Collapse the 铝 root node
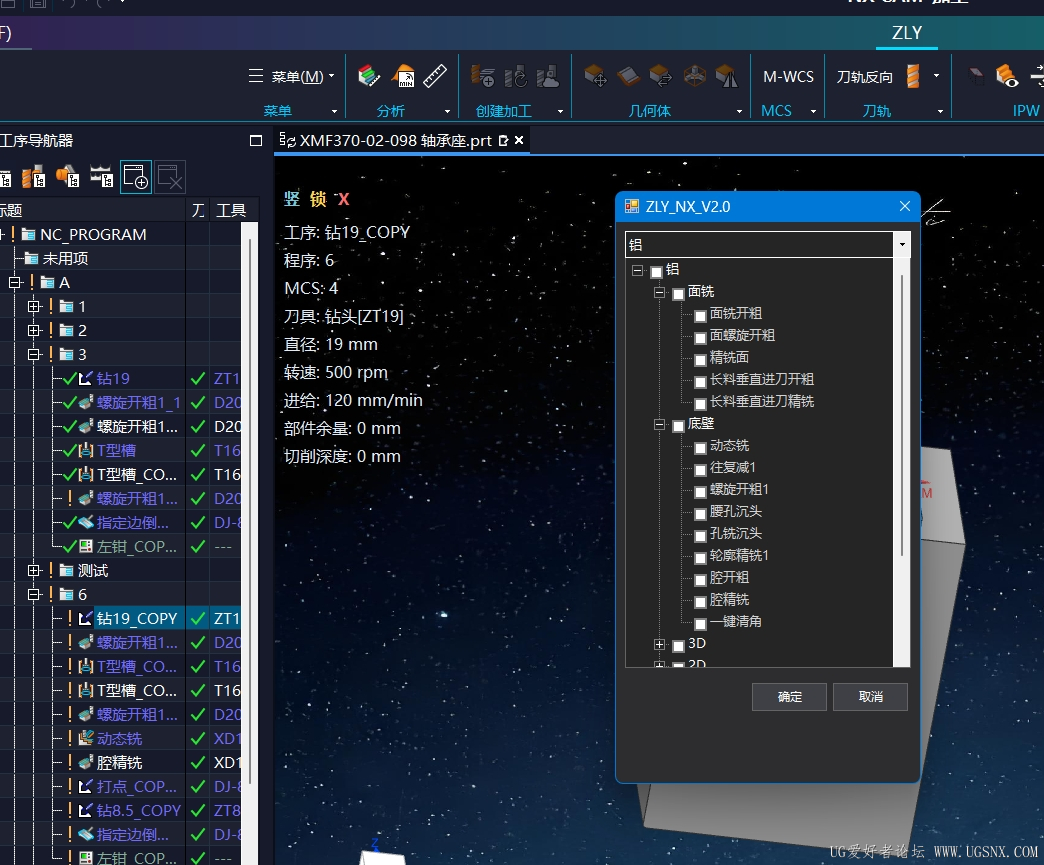The image size is (1044, 865). (x=637, y=270)
